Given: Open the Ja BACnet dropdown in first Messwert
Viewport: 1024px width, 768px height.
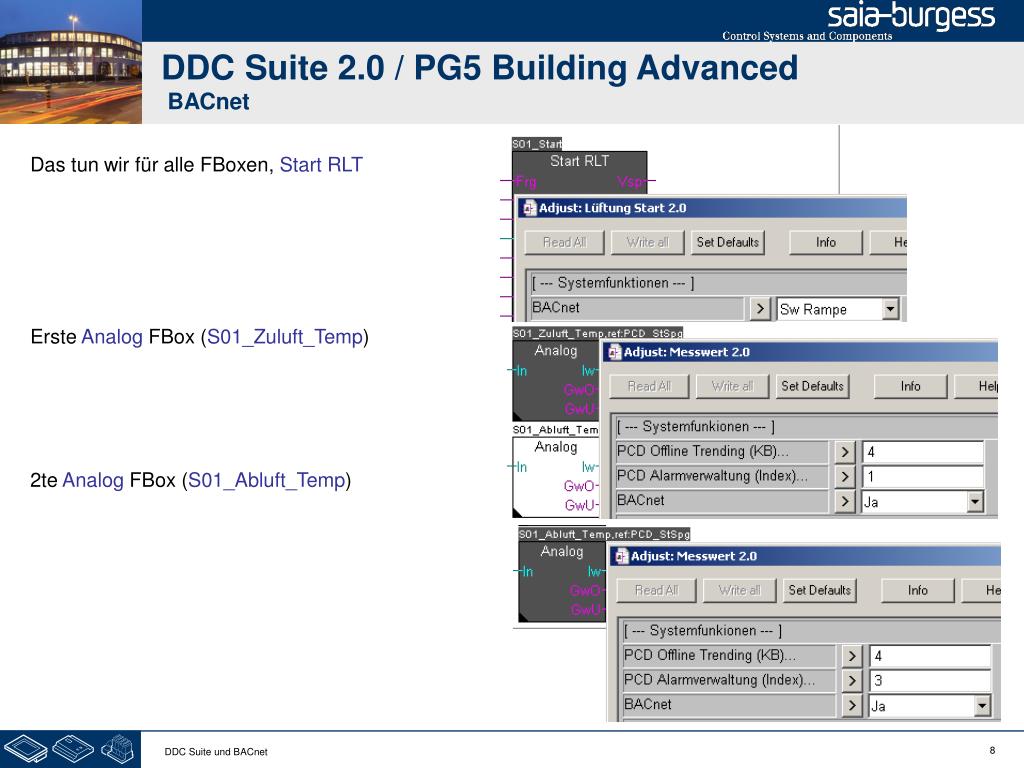Looking at the screenshot, I should tap(975, 502).
